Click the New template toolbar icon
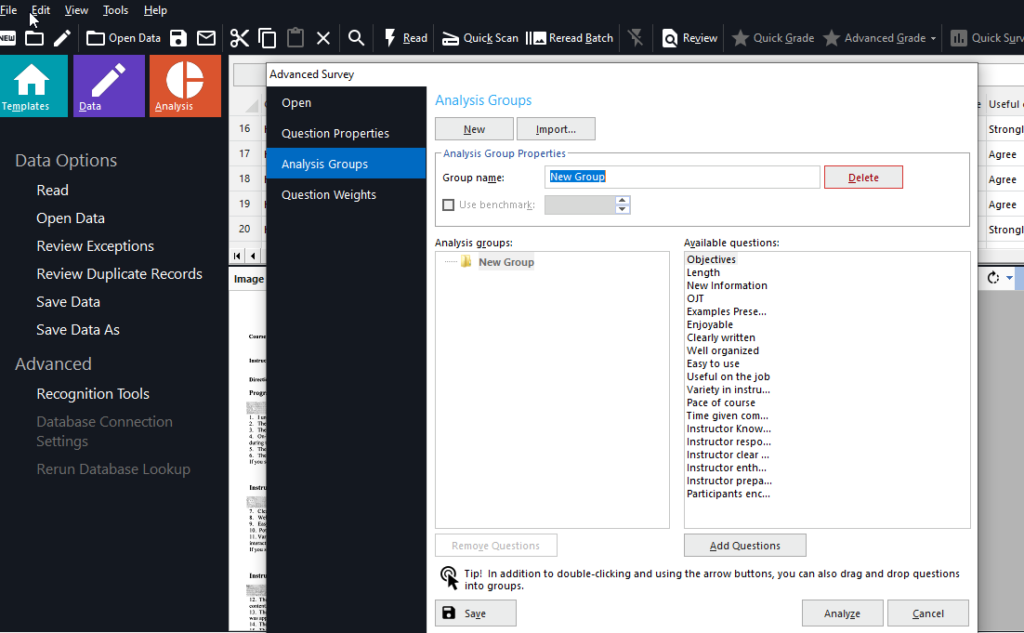This screenshot has height=633, width=1024. pyautogui.click(x=7, y=38)
